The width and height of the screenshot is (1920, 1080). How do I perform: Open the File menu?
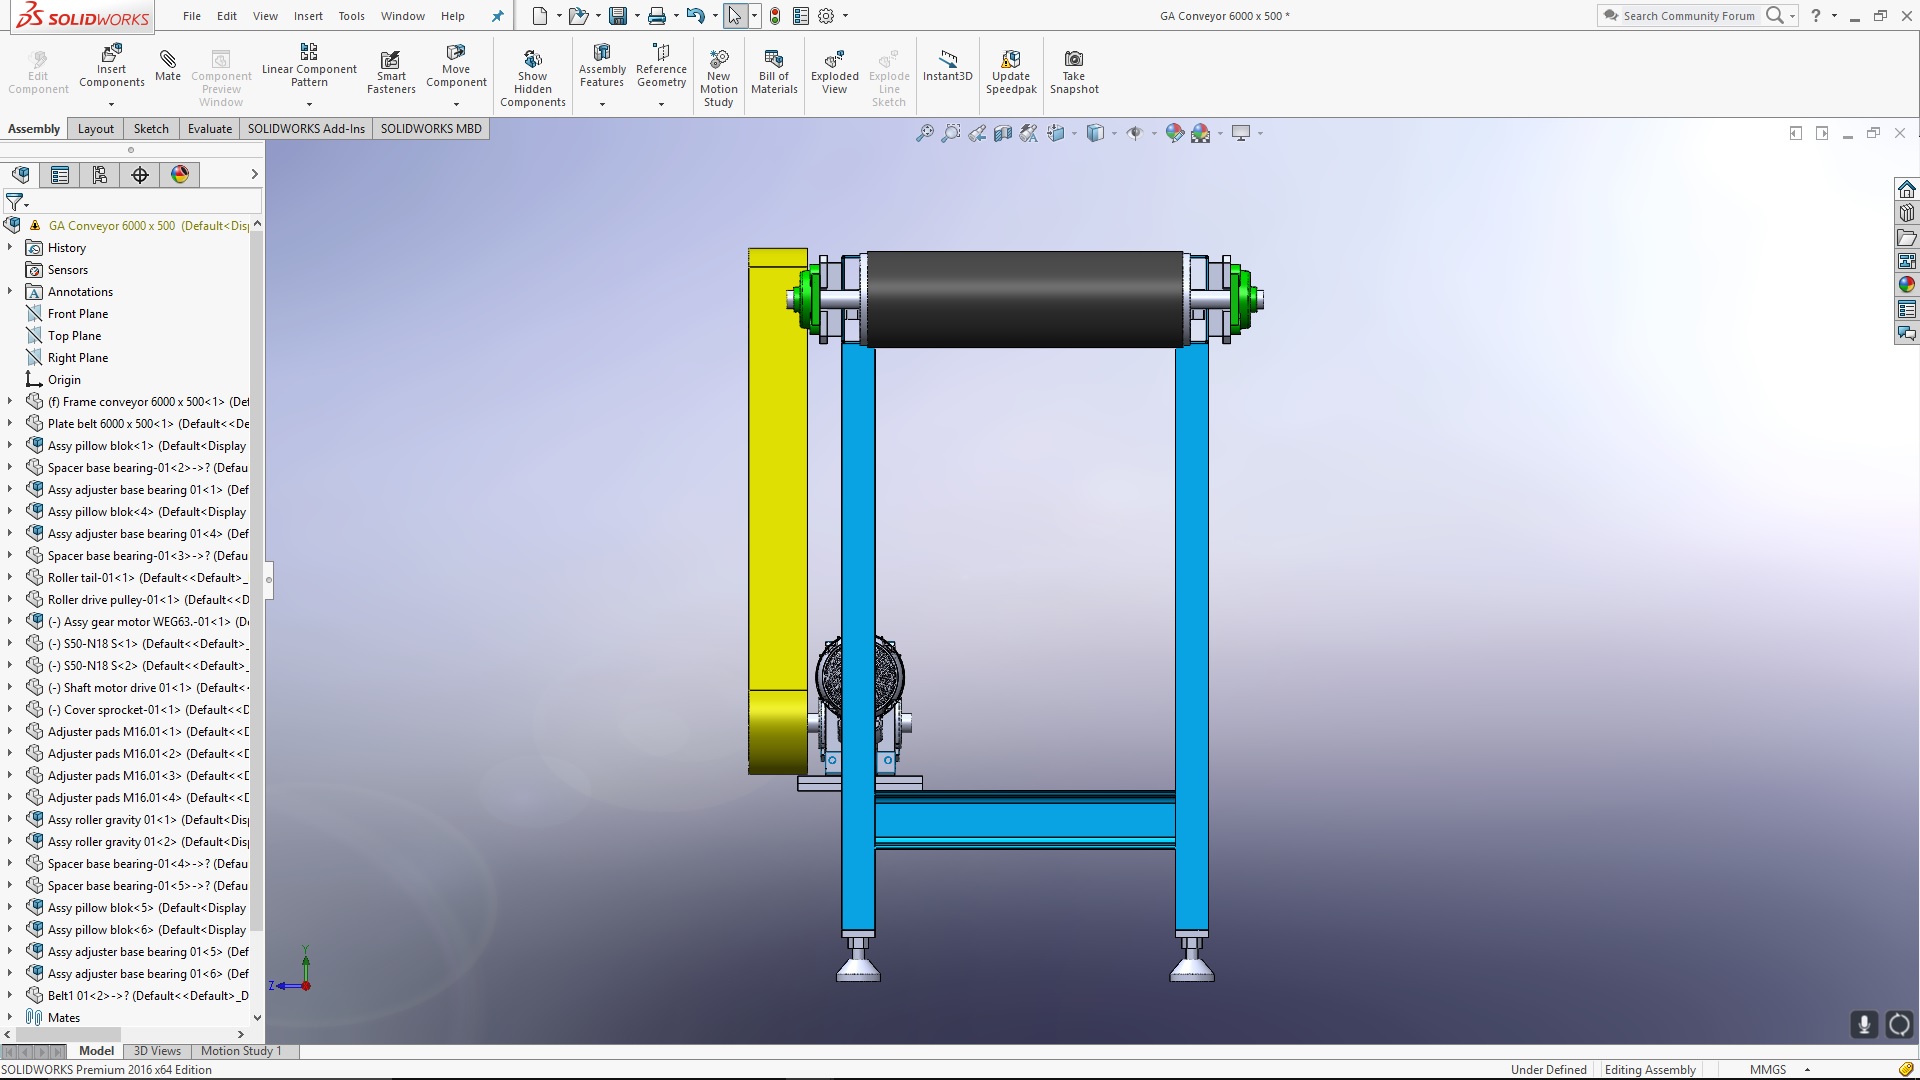tap(192, 16)
